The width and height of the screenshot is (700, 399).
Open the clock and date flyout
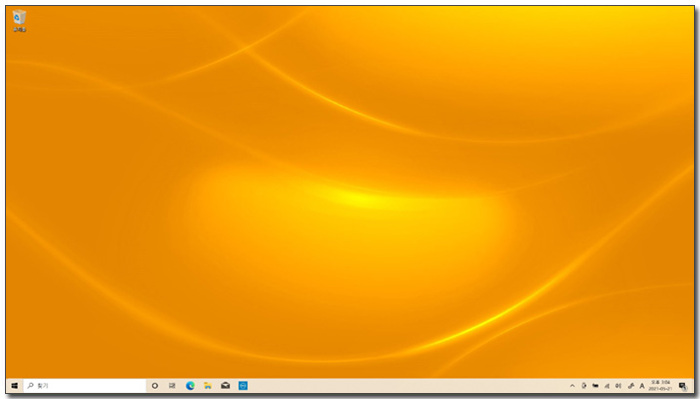pos(661,386)
